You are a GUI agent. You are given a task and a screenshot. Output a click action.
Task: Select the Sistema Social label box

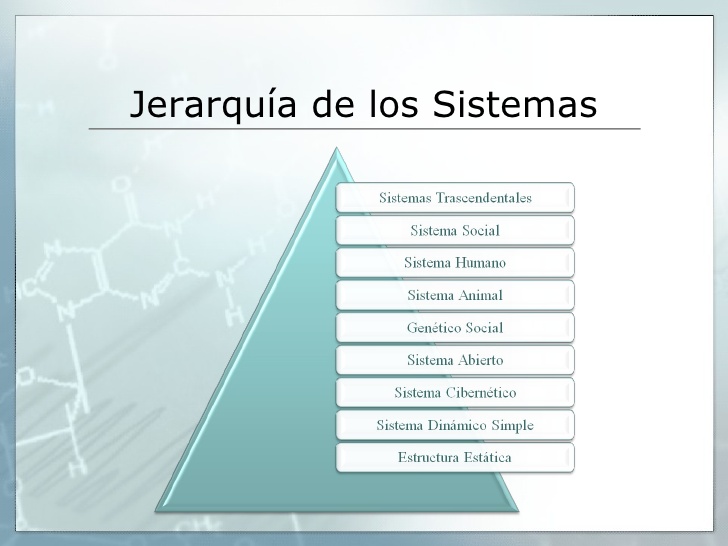[455, 230]
